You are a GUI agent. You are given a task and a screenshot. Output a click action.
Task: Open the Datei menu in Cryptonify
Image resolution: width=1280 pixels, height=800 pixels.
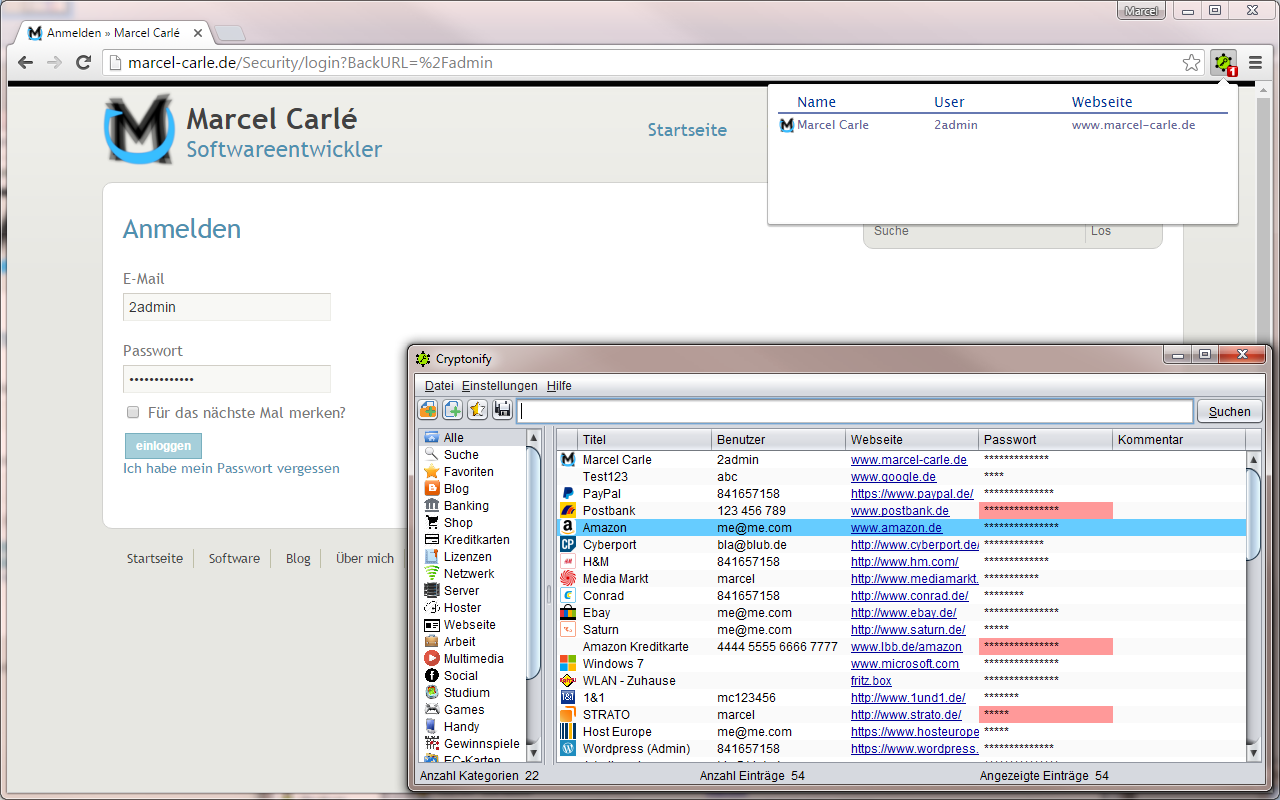click(x=439, y=386)
